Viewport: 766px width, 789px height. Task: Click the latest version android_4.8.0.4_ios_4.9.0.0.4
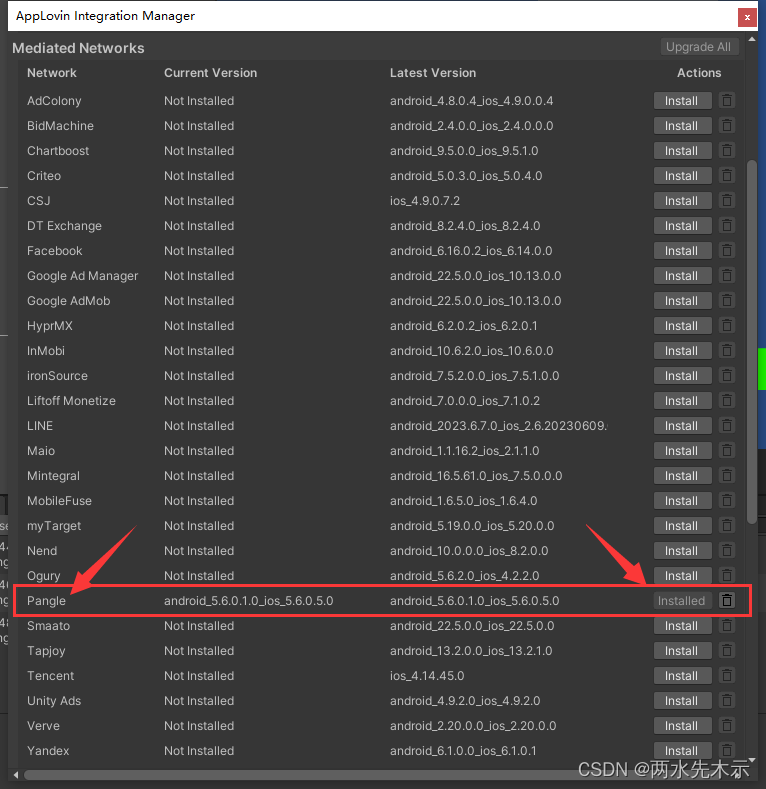(472, 101)
